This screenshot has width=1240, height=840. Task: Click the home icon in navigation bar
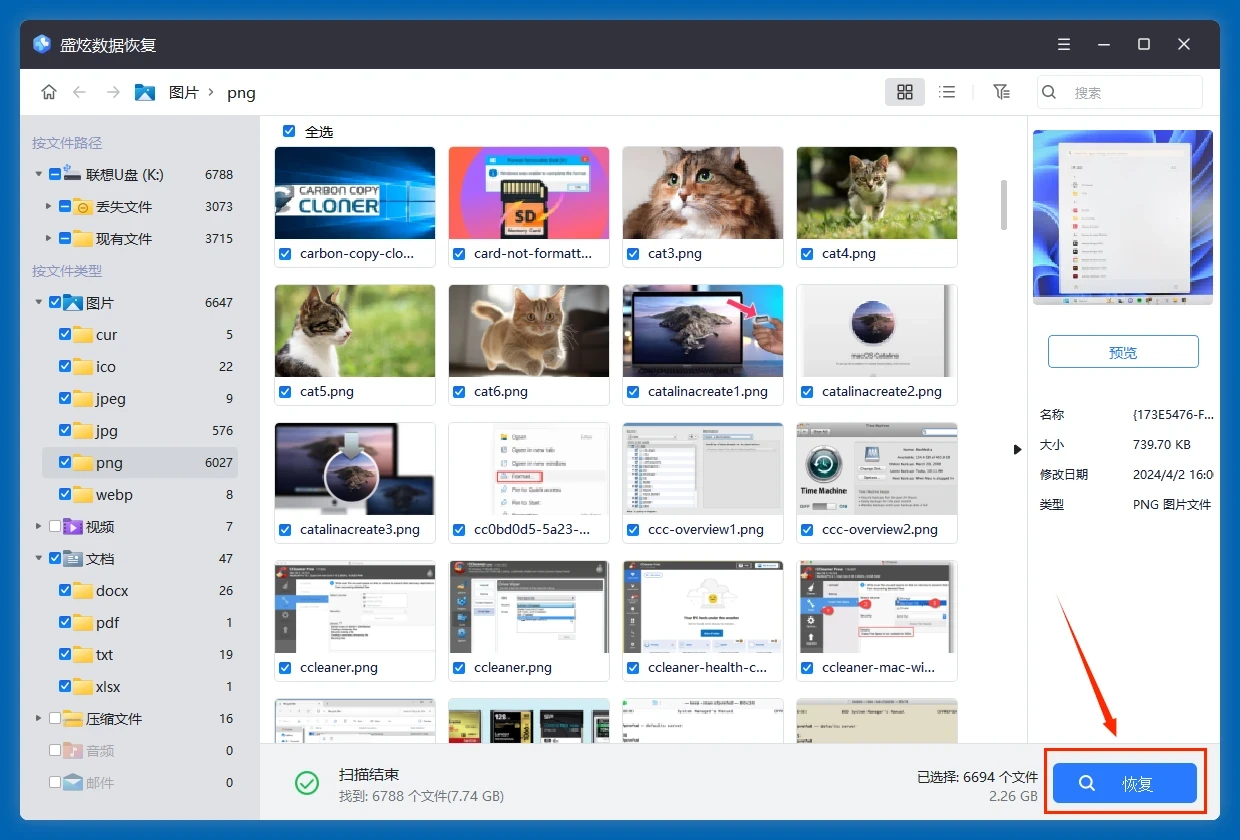pyautogui.click(x=48, y=92)
